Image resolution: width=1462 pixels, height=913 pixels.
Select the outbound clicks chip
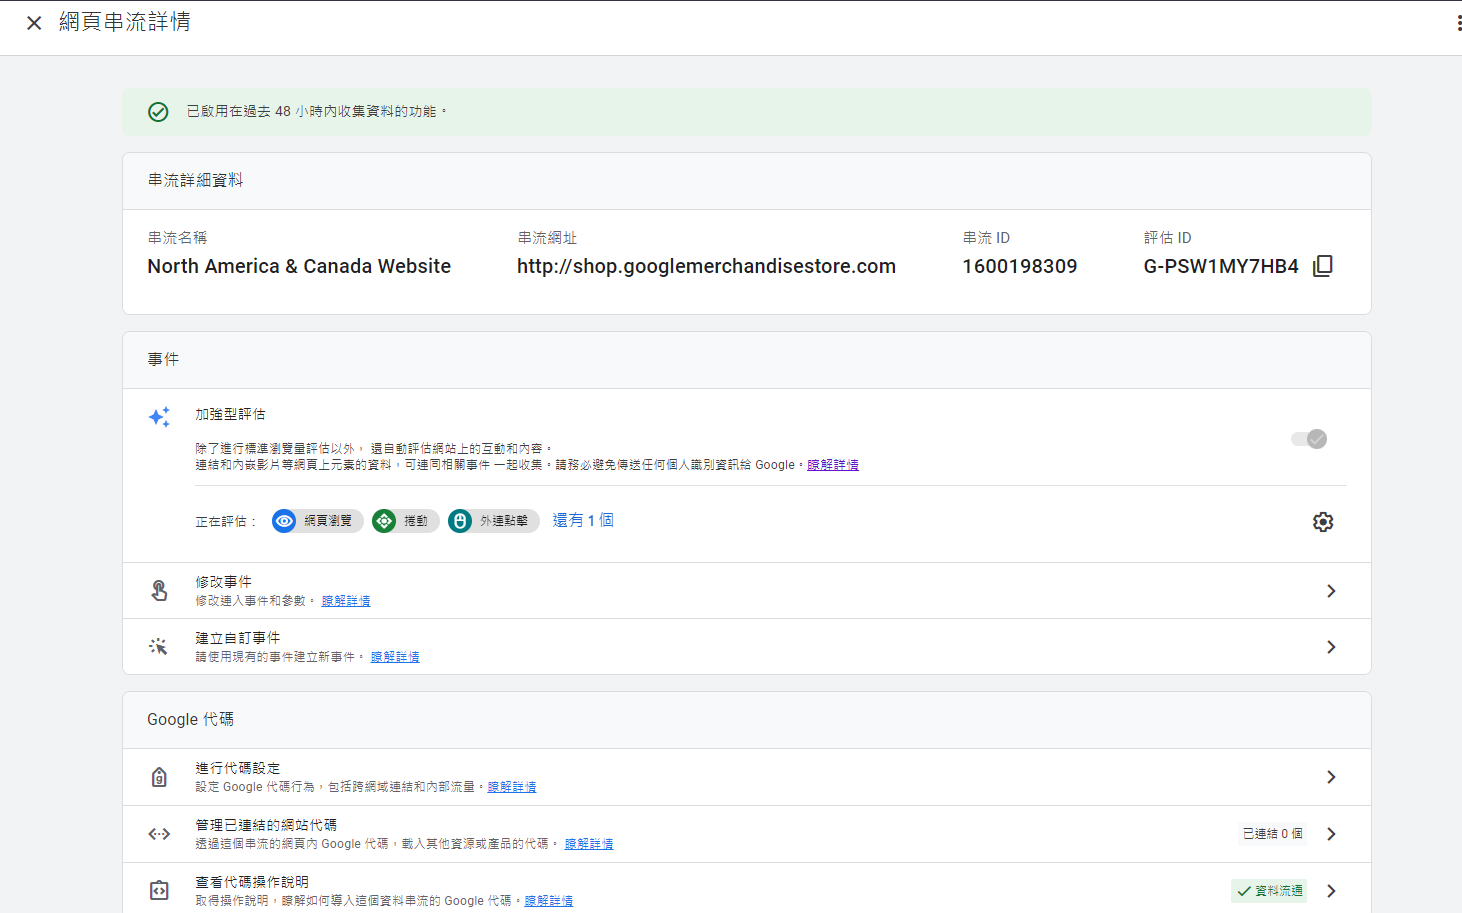click(x=493, y=521)
